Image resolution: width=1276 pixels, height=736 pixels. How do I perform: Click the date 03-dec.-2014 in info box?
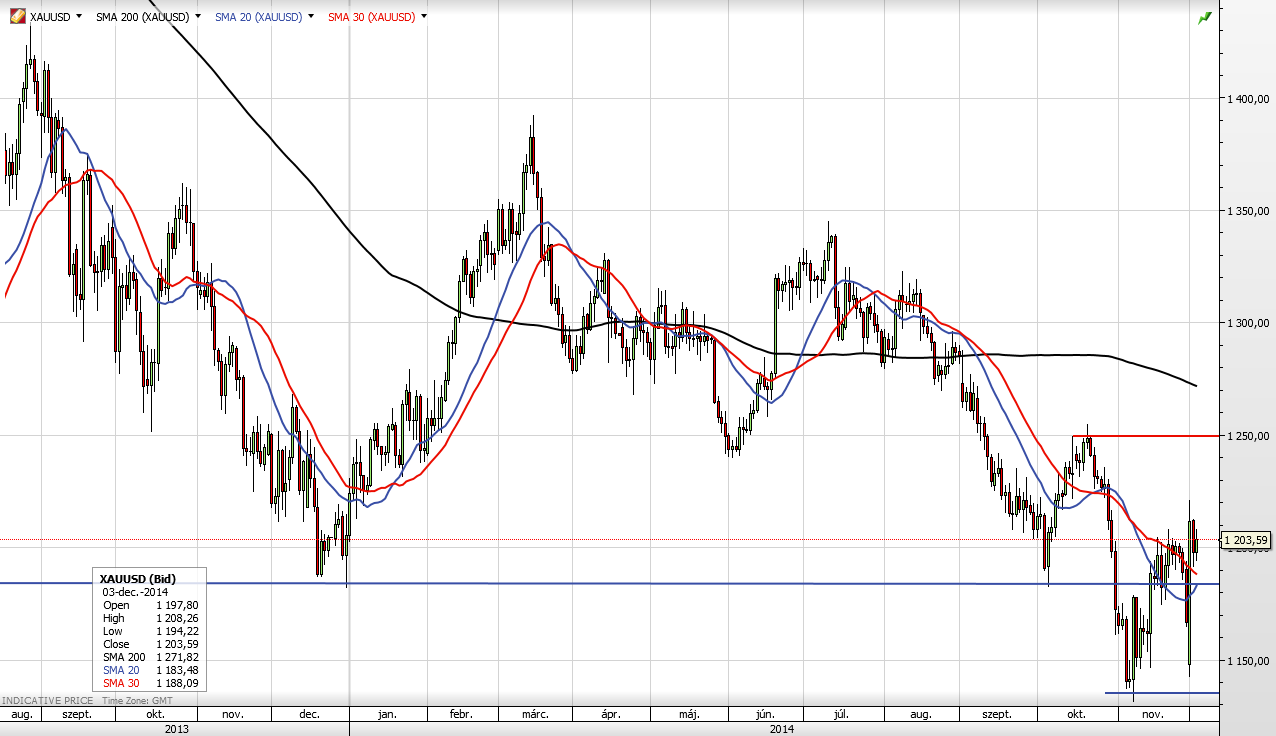click(x=135, y=592)
